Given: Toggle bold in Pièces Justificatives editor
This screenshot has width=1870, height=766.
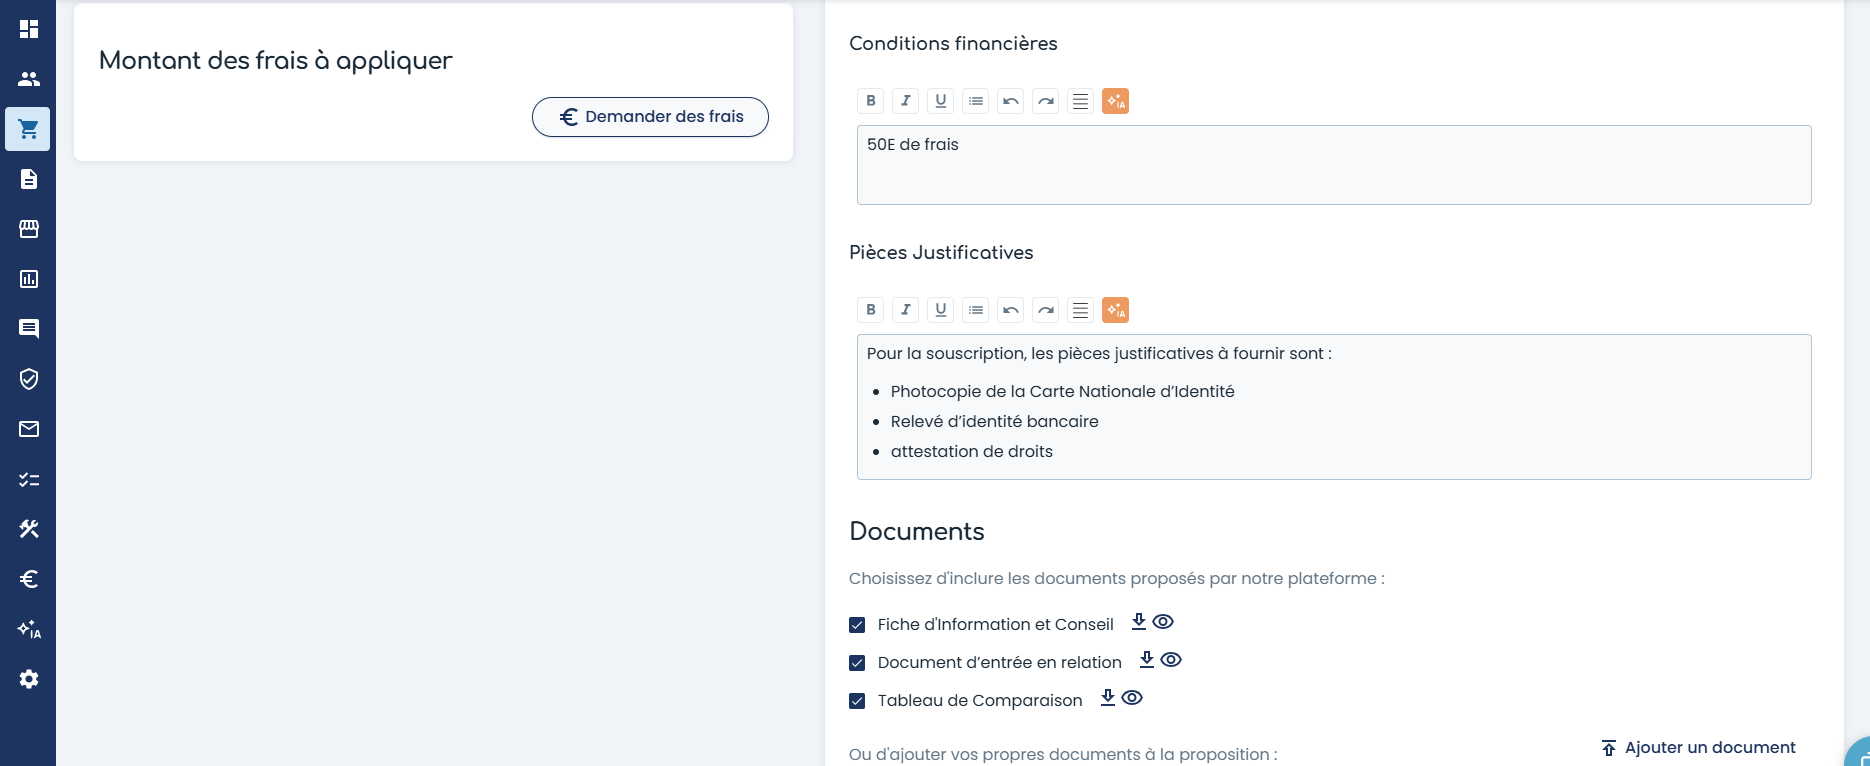Looking at the screenshot, I should [x=870, y=310].
